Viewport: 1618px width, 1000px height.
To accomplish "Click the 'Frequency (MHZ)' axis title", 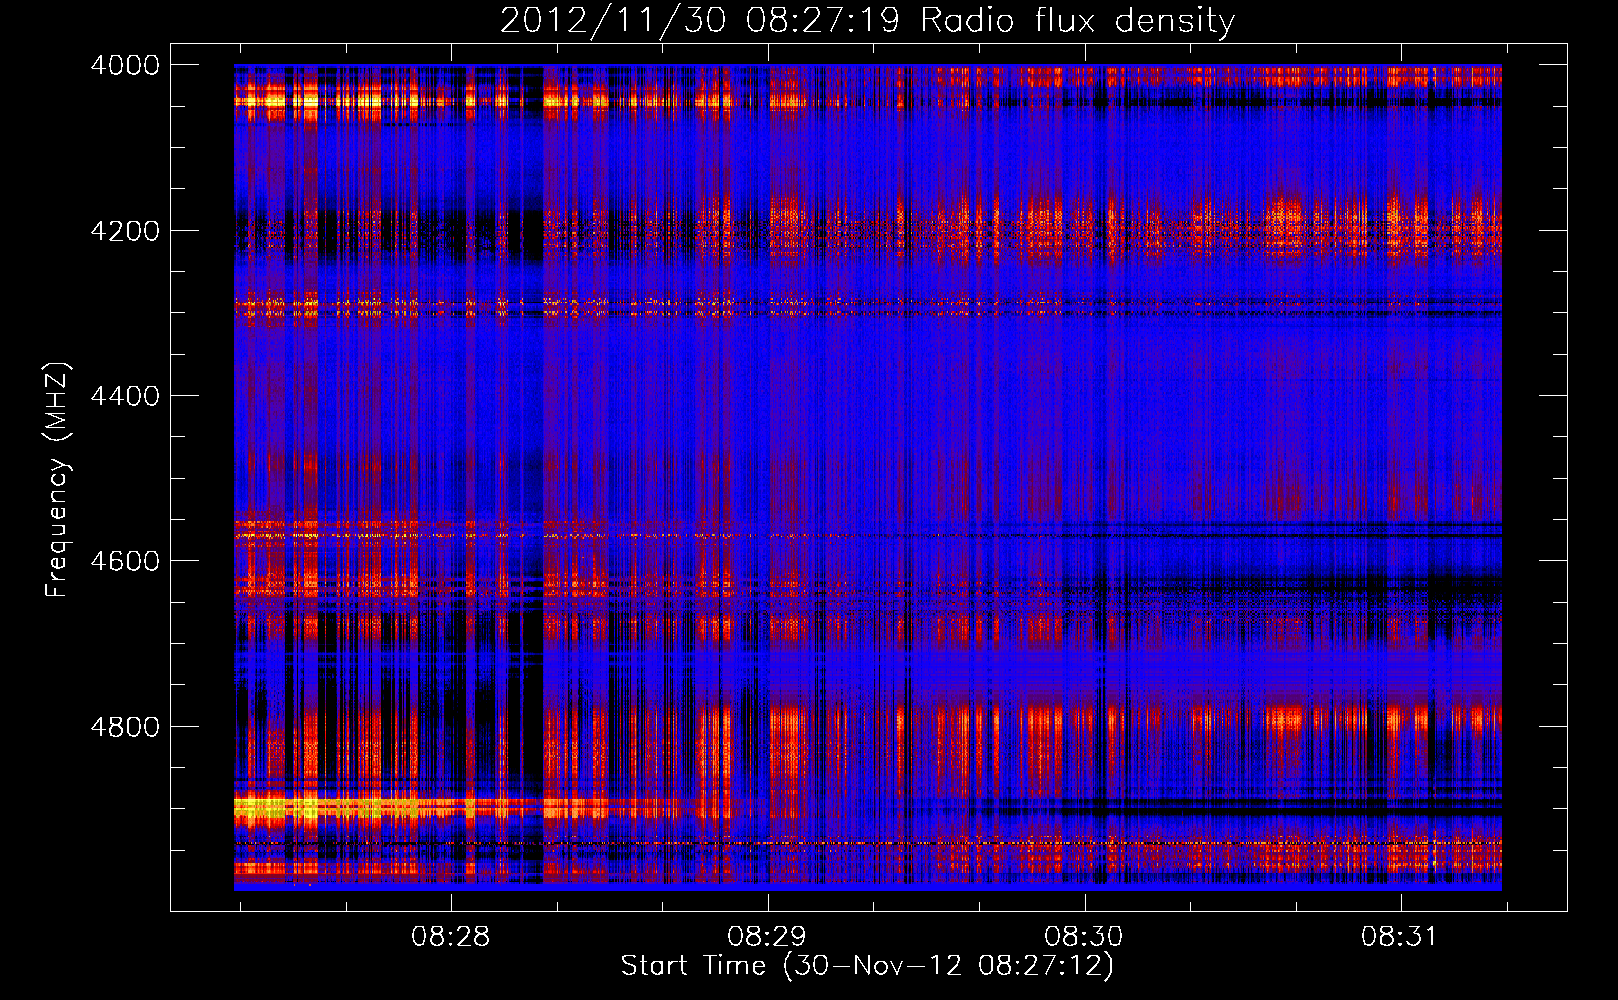I will [57, 480].
